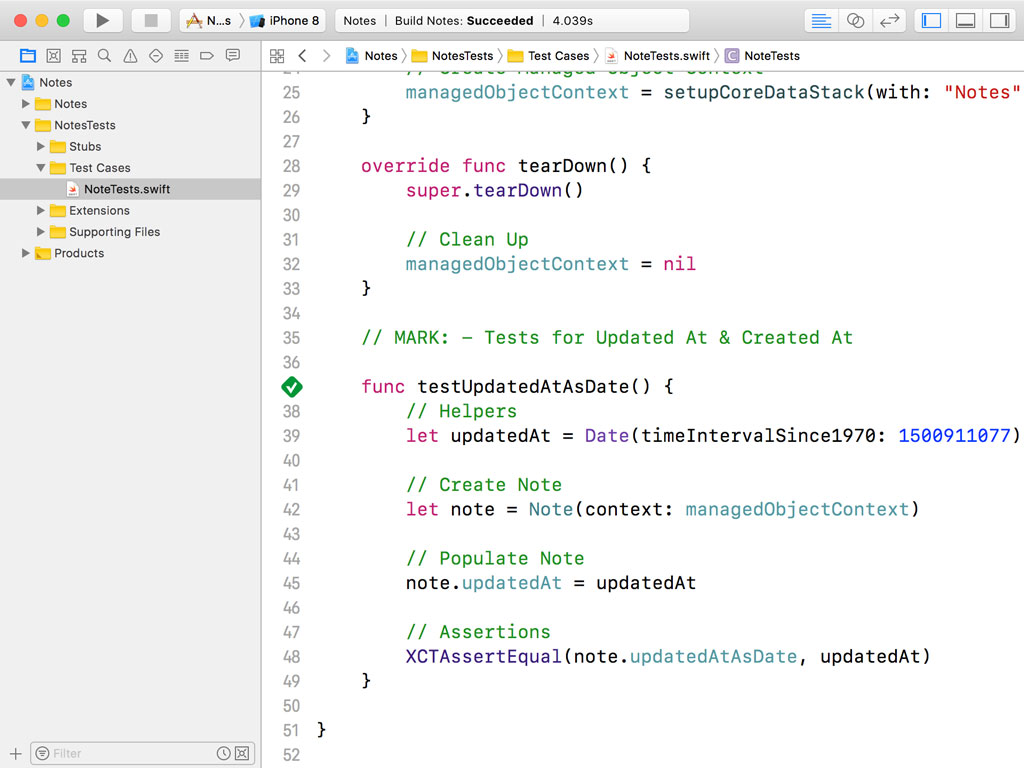Select the Symbol navigator icon

pyautogui.click(x=79, y=55)
